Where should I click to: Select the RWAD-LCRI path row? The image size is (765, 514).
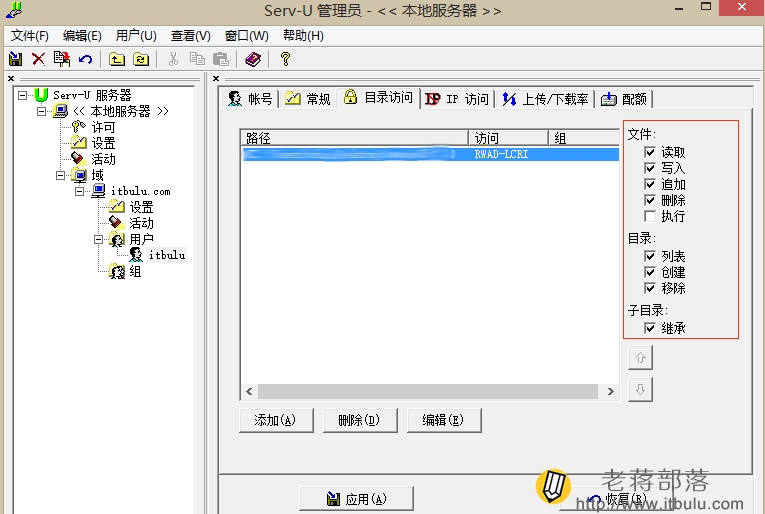pos(430,154)
